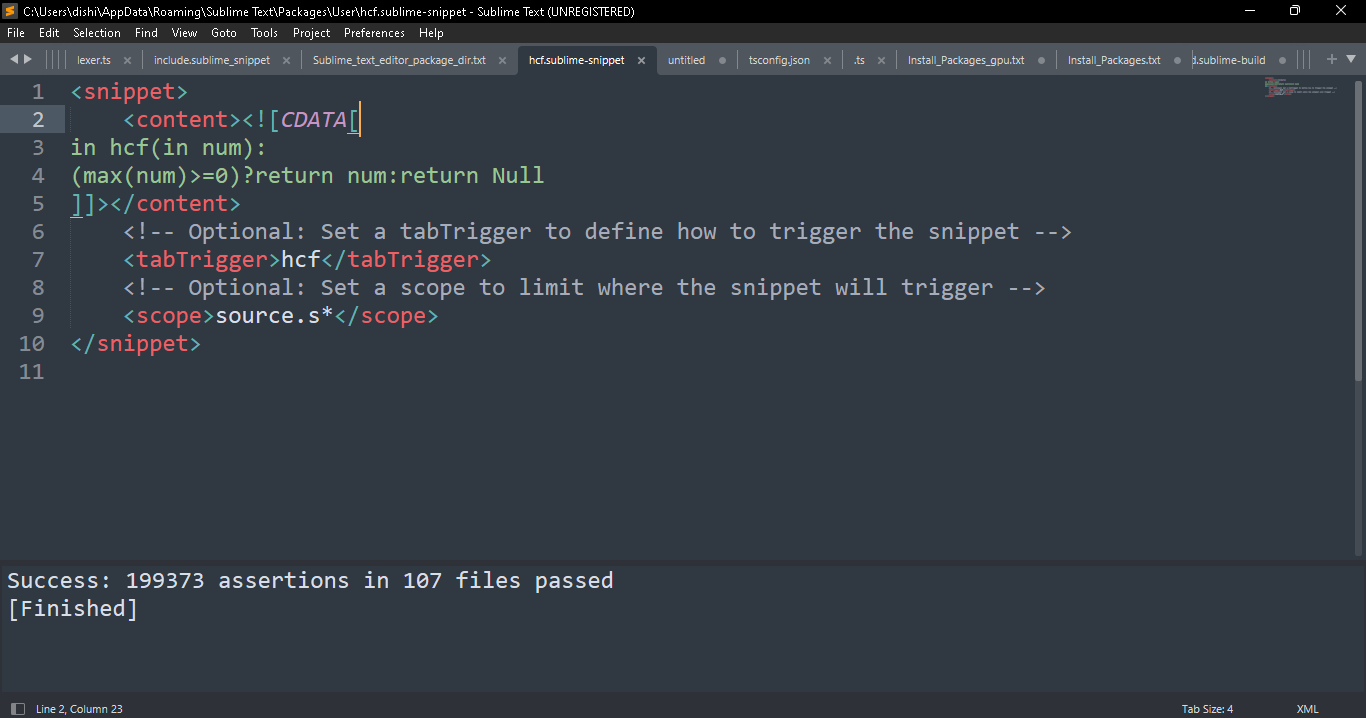
Task: Click line number 1 in the gutter
Action: pyautogui.click(x=38, y=92)
